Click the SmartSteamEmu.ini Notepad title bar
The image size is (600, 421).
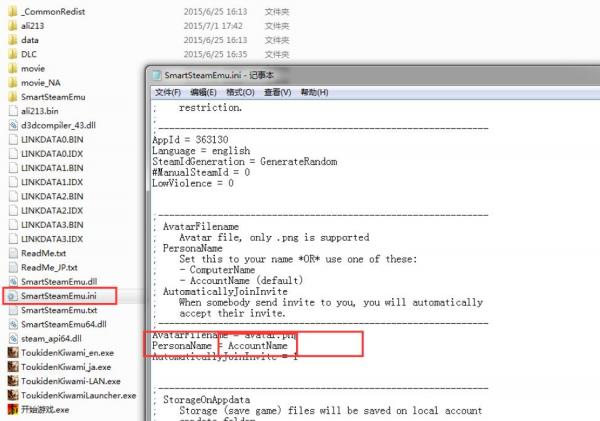tap(373, 75)
